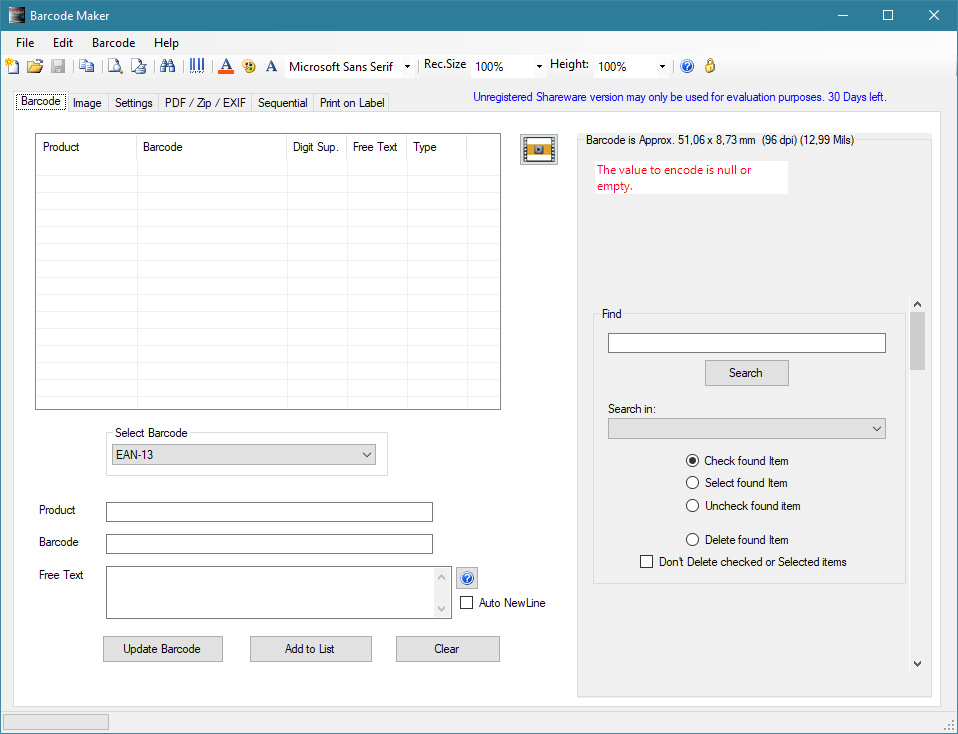Enable the Auto NewLine checkbox

466,603
